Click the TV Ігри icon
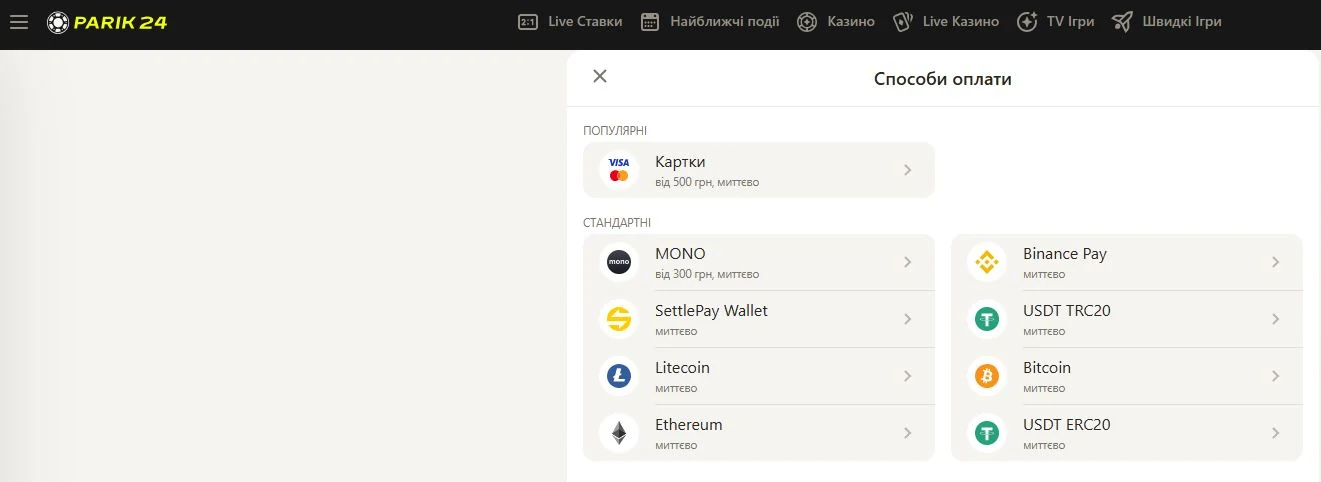 point(1027,22)
